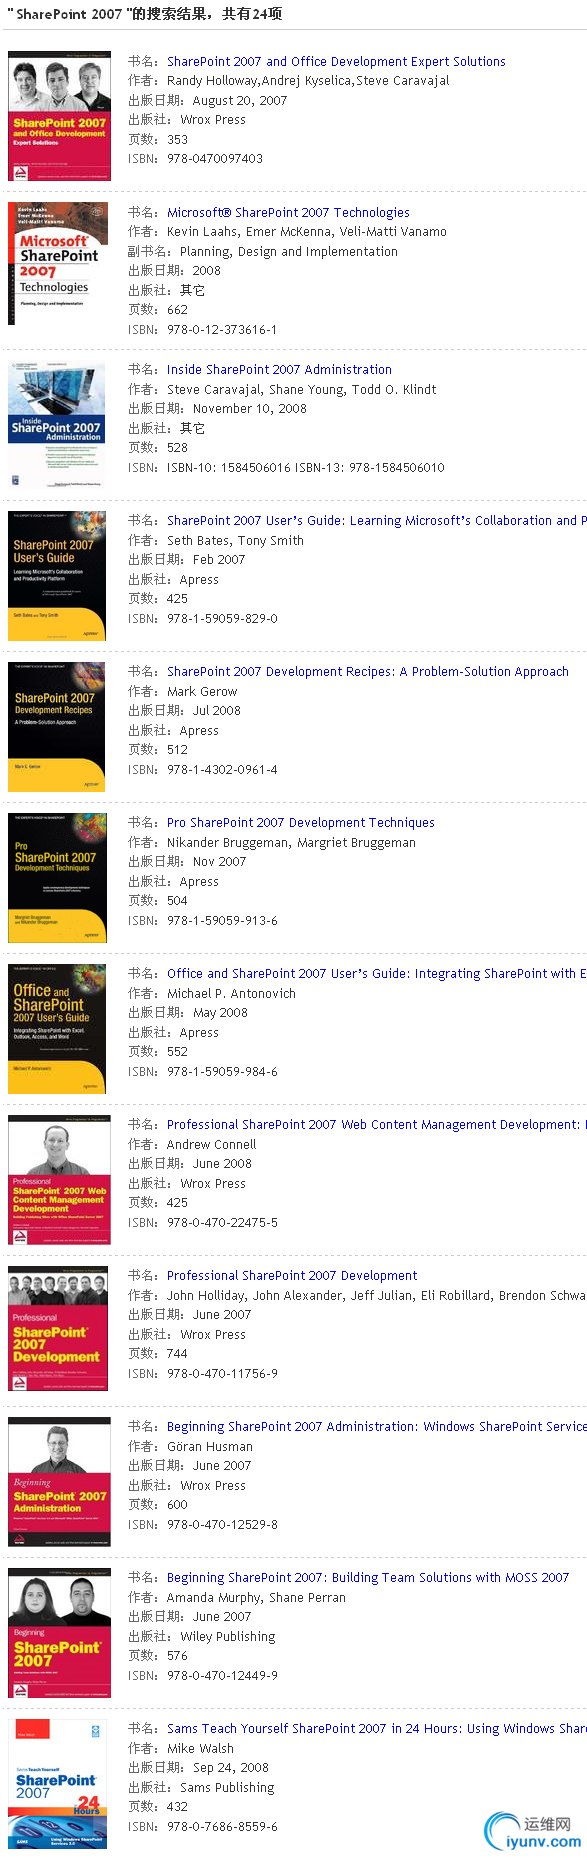Open Inside SharePoint 2007 Administration title link
This screenshot has height=1858, width=587.
[279, 369]
